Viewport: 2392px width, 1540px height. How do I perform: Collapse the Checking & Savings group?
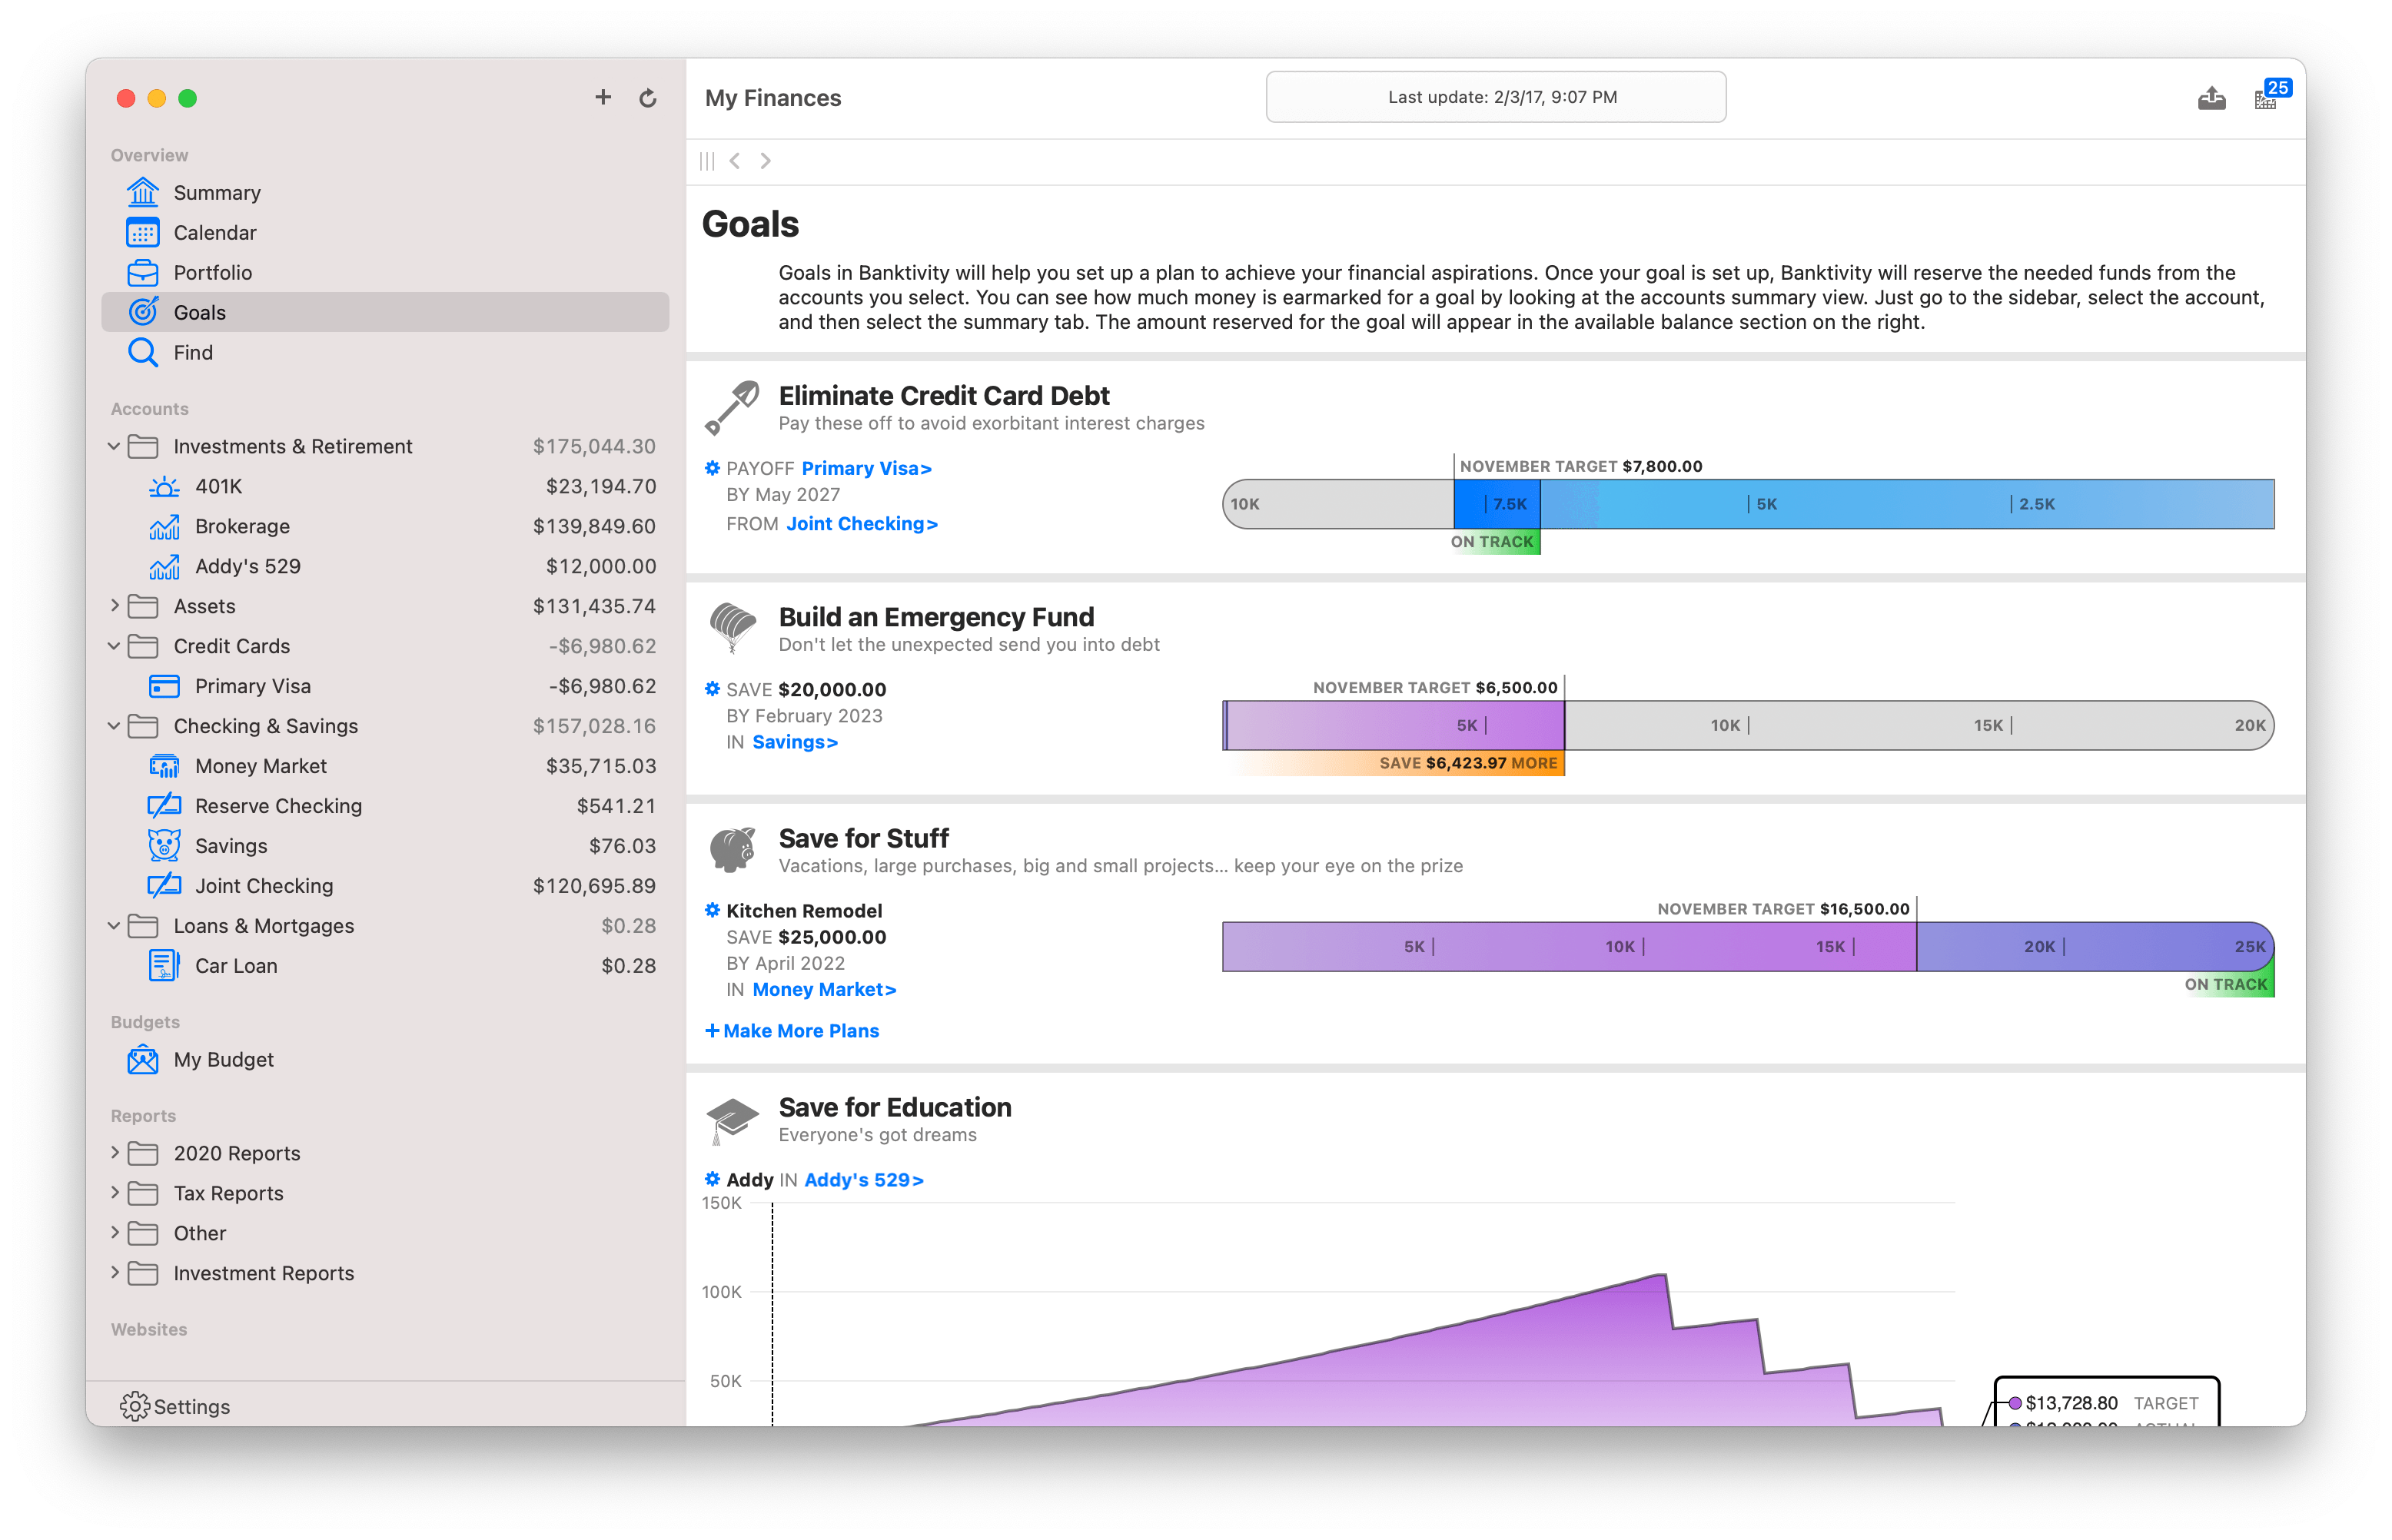[113, 725]
